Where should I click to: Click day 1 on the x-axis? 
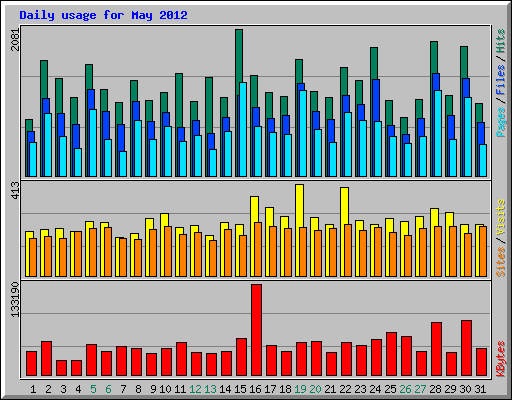pos(33,389)
